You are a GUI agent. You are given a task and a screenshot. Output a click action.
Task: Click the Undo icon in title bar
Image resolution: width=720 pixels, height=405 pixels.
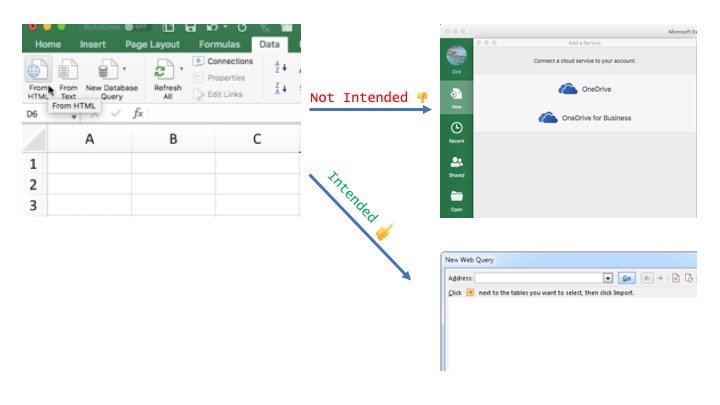(212, 28)
